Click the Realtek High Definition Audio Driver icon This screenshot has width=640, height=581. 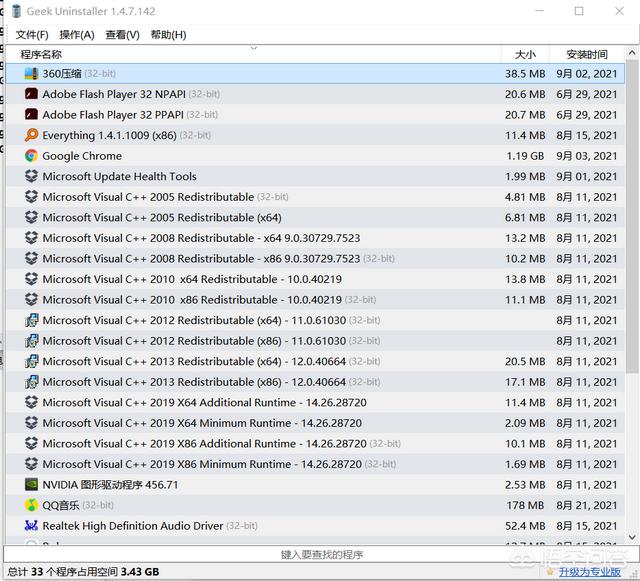pyautogui.click(x=31, y=525)
